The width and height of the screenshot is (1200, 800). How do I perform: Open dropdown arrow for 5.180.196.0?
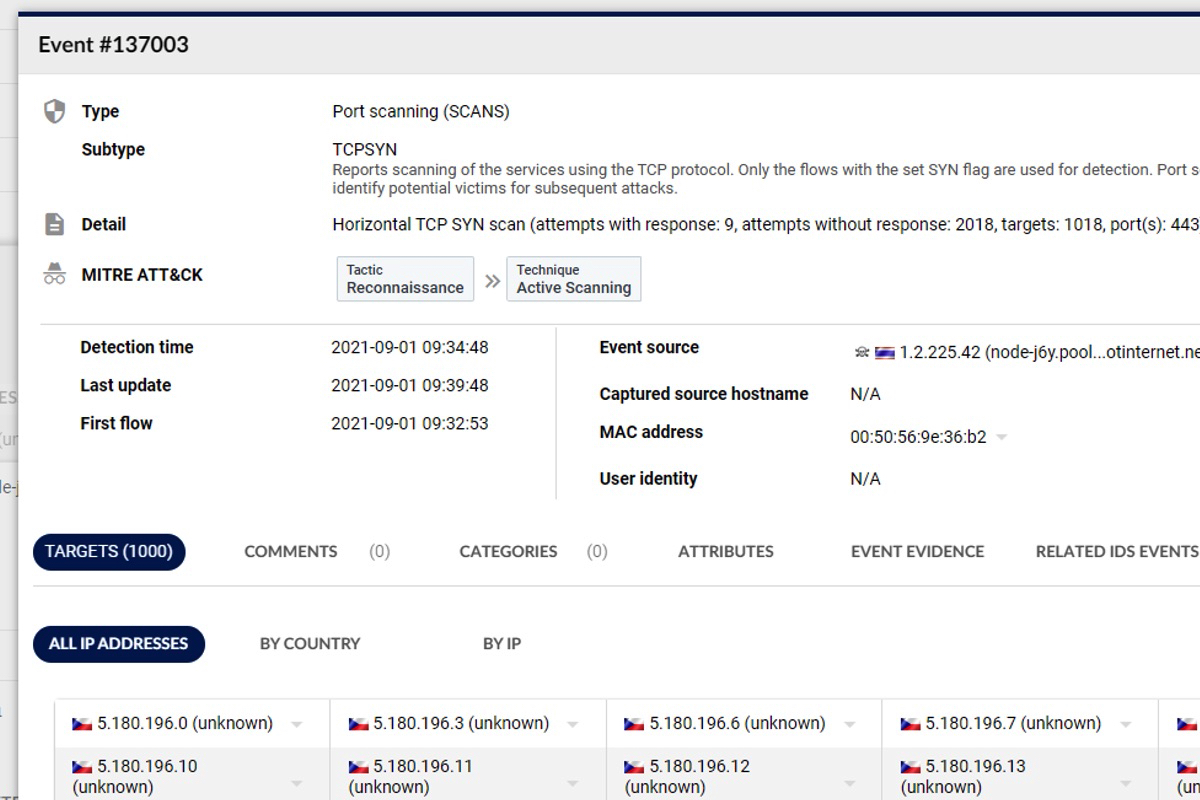[x=297, y=724]
